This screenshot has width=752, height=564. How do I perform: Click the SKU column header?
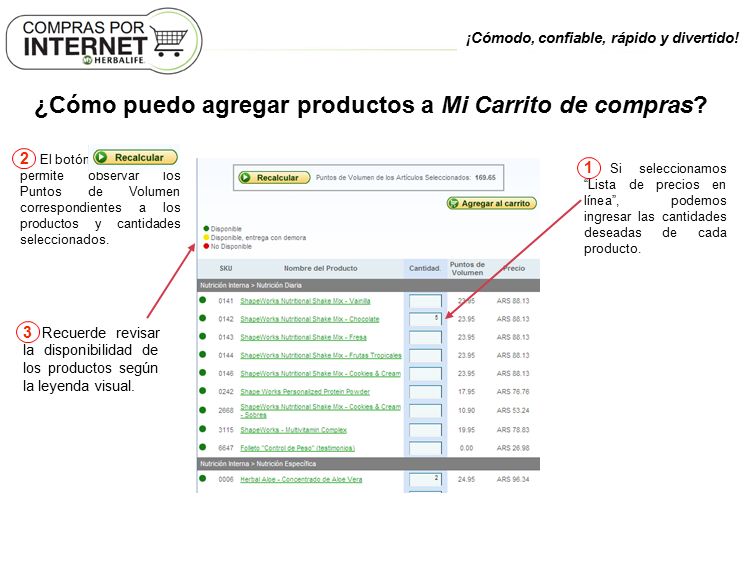[225, 268]
